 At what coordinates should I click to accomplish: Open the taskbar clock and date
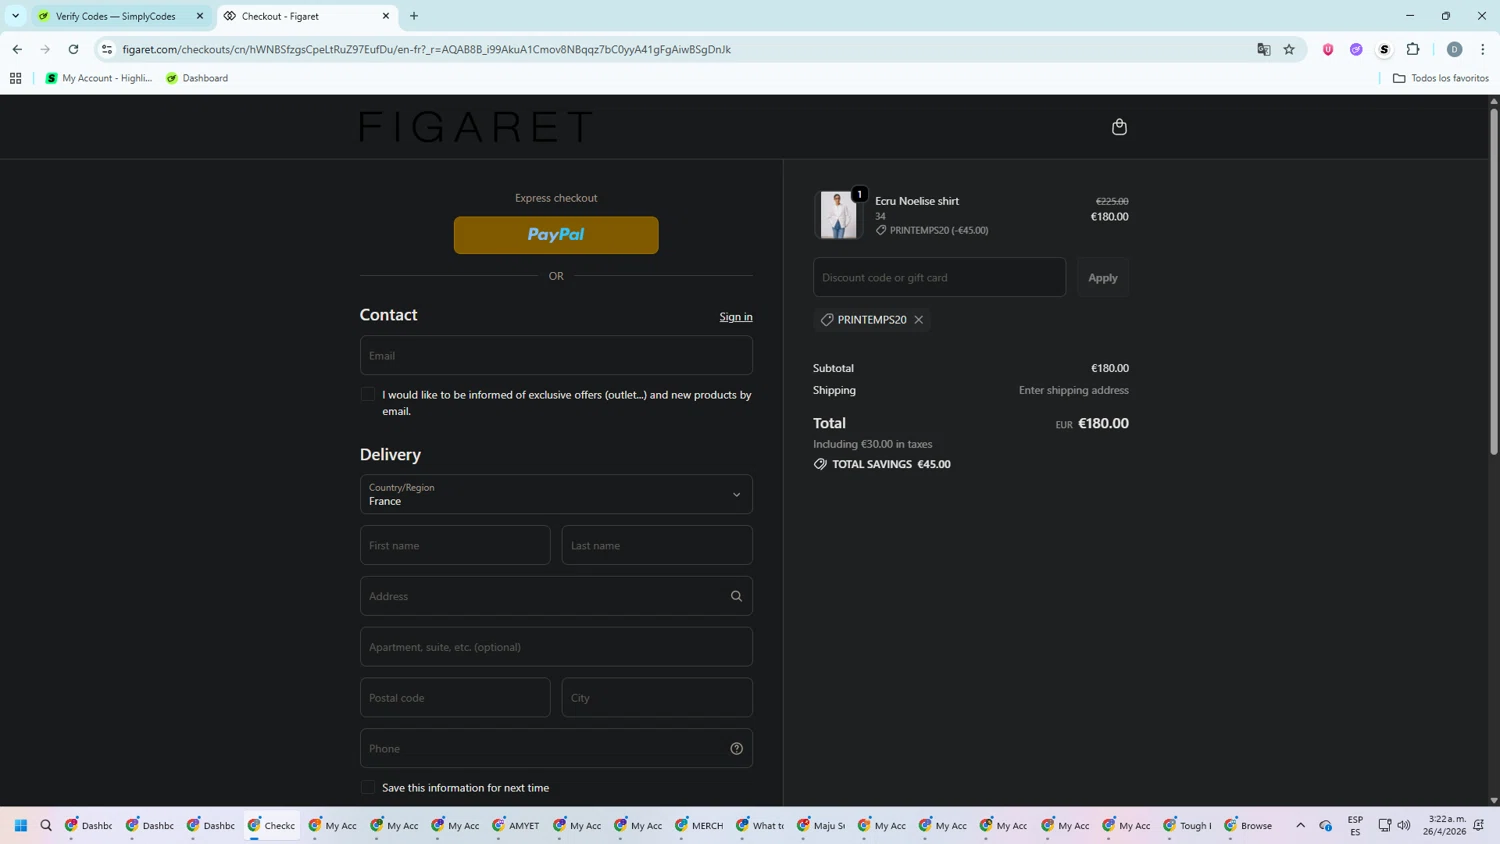click(1445, 826)
